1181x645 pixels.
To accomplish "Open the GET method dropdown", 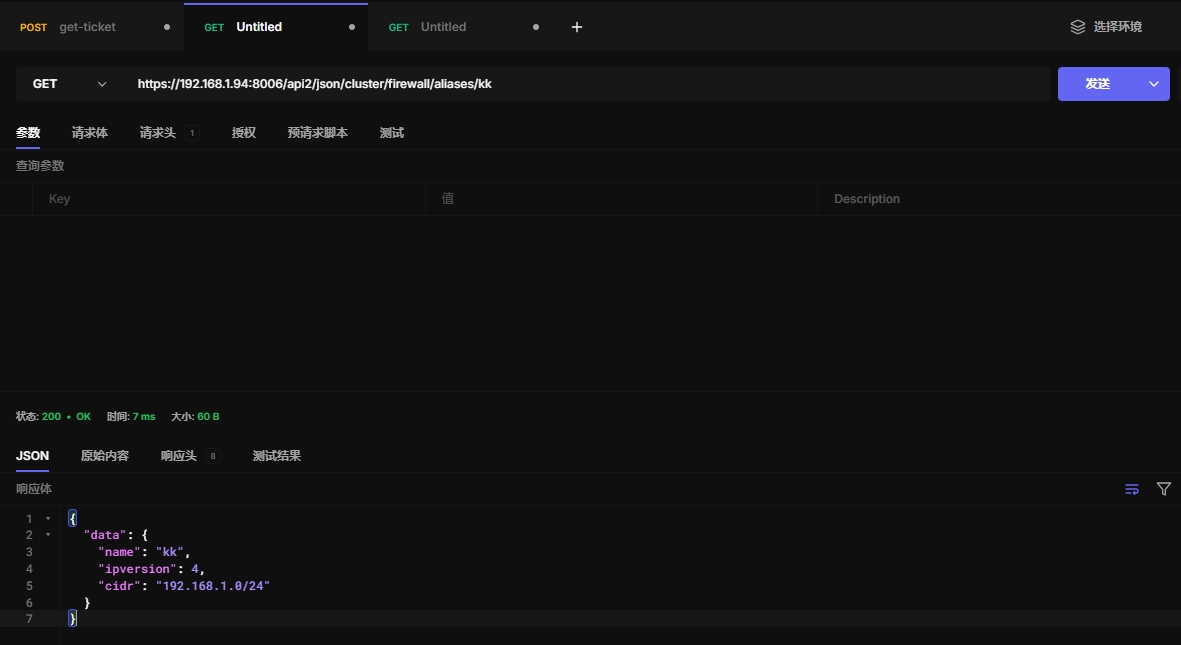I will [x=68, y=84].
